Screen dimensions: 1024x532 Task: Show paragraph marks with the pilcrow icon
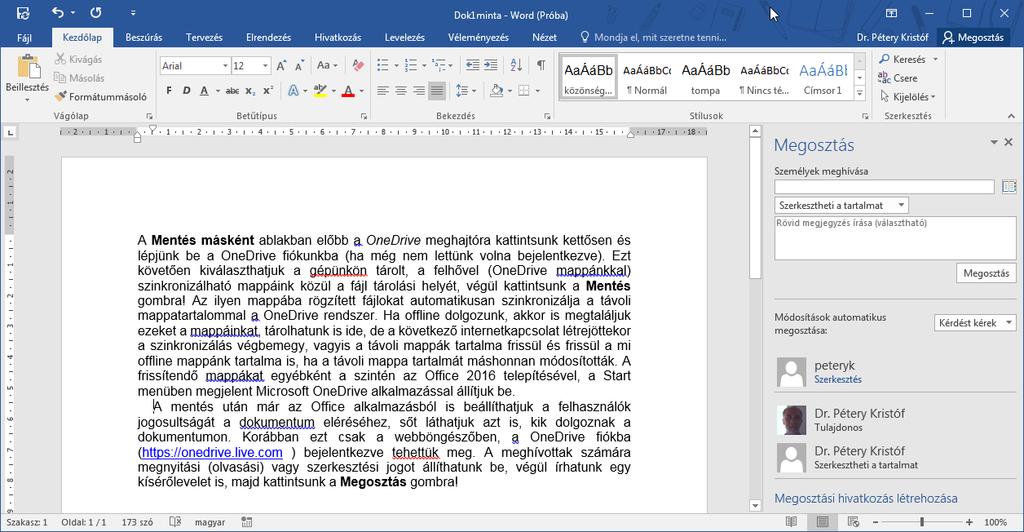click(541, 65)
